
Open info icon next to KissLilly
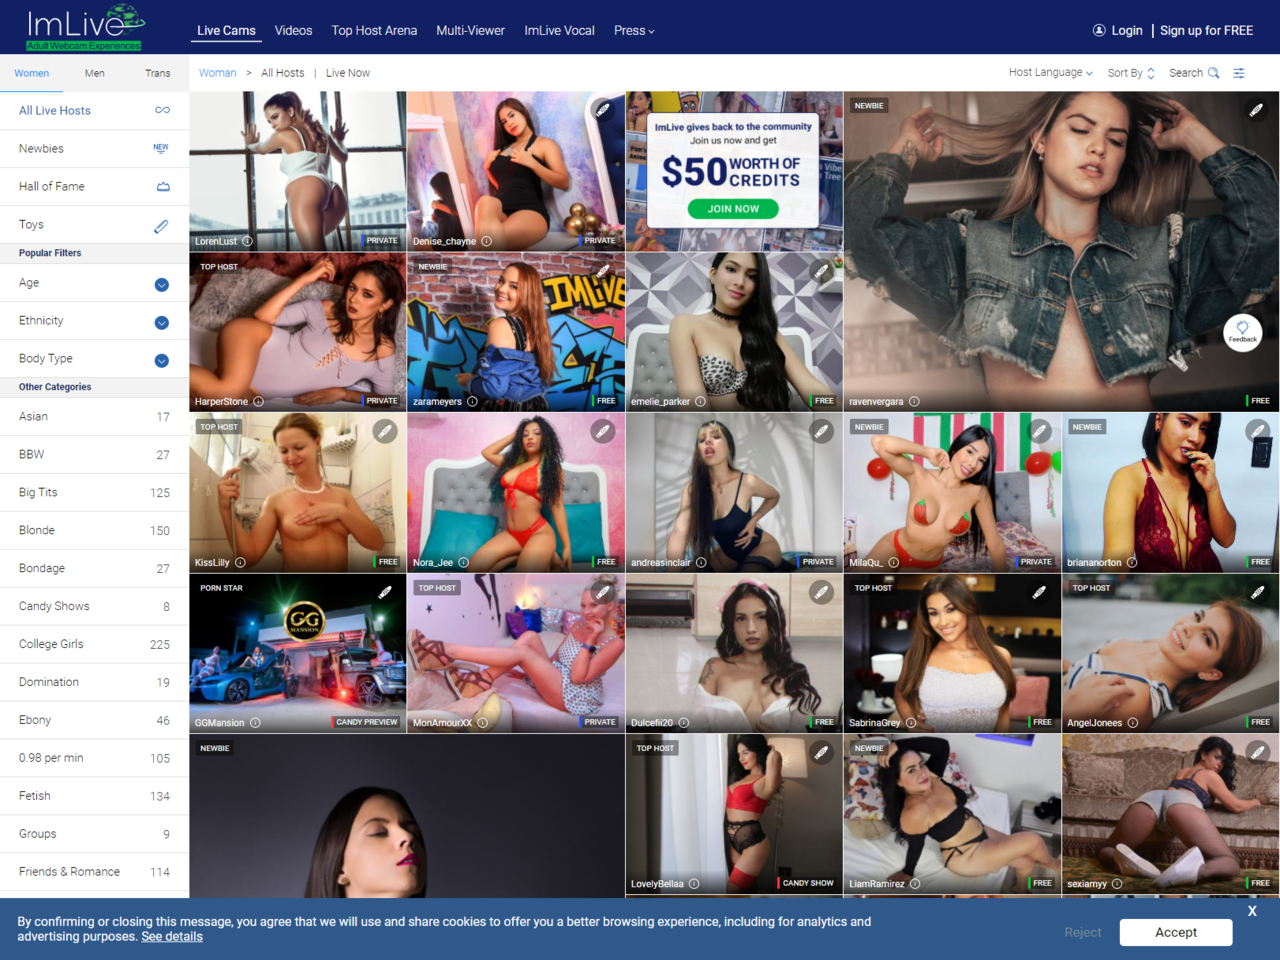240,563
